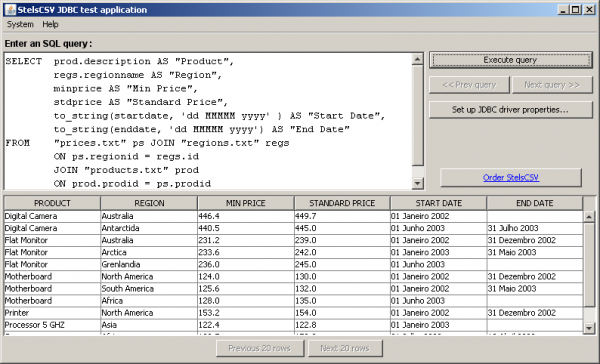
Task: Click the STANDARD PRICE column header
Action: point(342,203)
